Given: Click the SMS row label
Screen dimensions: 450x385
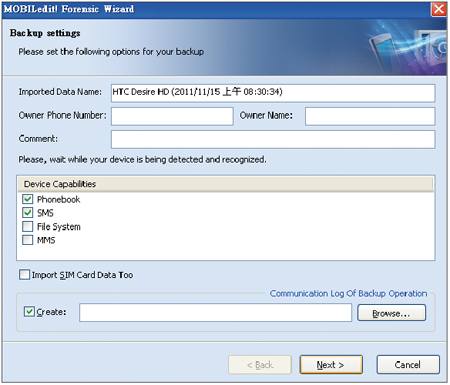Looking at the screenshot, I should click(45, 213).
